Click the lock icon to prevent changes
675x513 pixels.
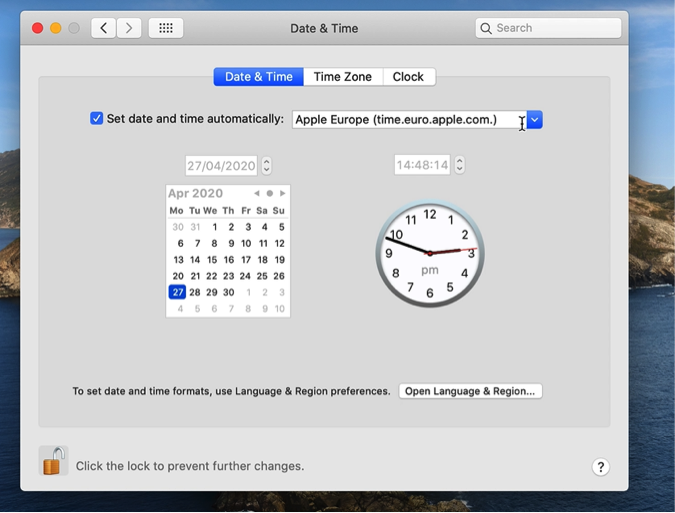tap(53, 461)
